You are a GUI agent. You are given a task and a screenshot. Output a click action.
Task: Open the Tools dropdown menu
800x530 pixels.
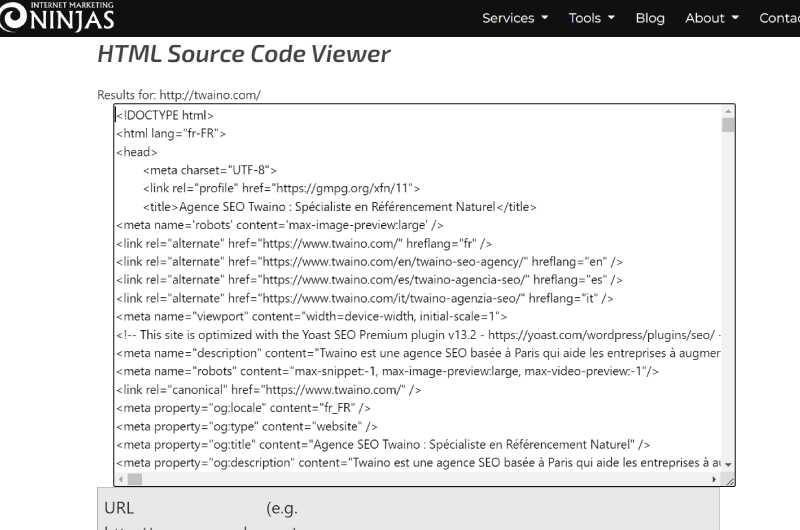(x=591, y=18)
